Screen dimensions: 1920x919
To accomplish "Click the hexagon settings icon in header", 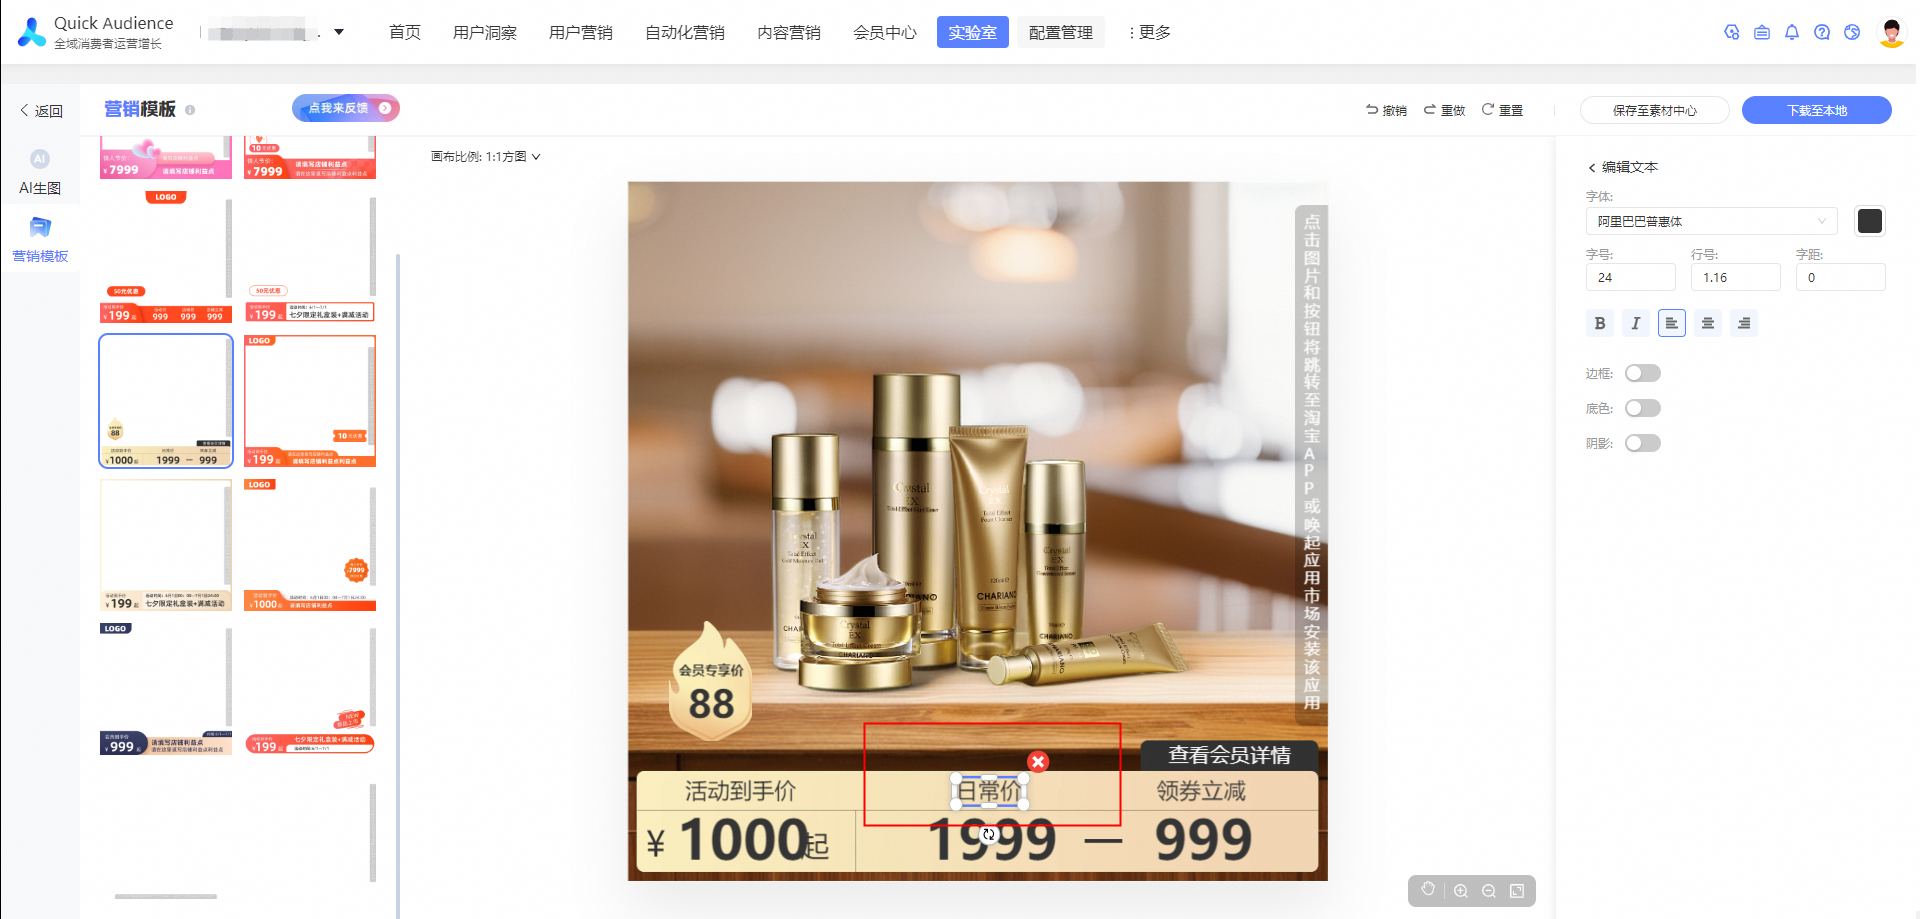I will pyautogui.click(x=1732, y=32).
